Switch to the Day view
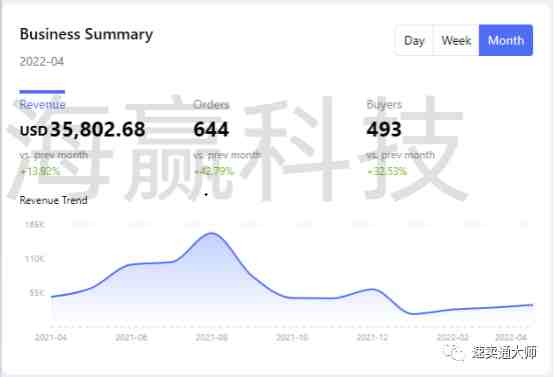 coord(414,40)
